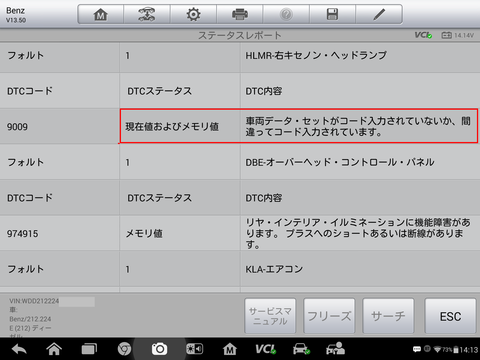
Task: Tap フォルト label in the HLMR row
Action: [26, 55]
